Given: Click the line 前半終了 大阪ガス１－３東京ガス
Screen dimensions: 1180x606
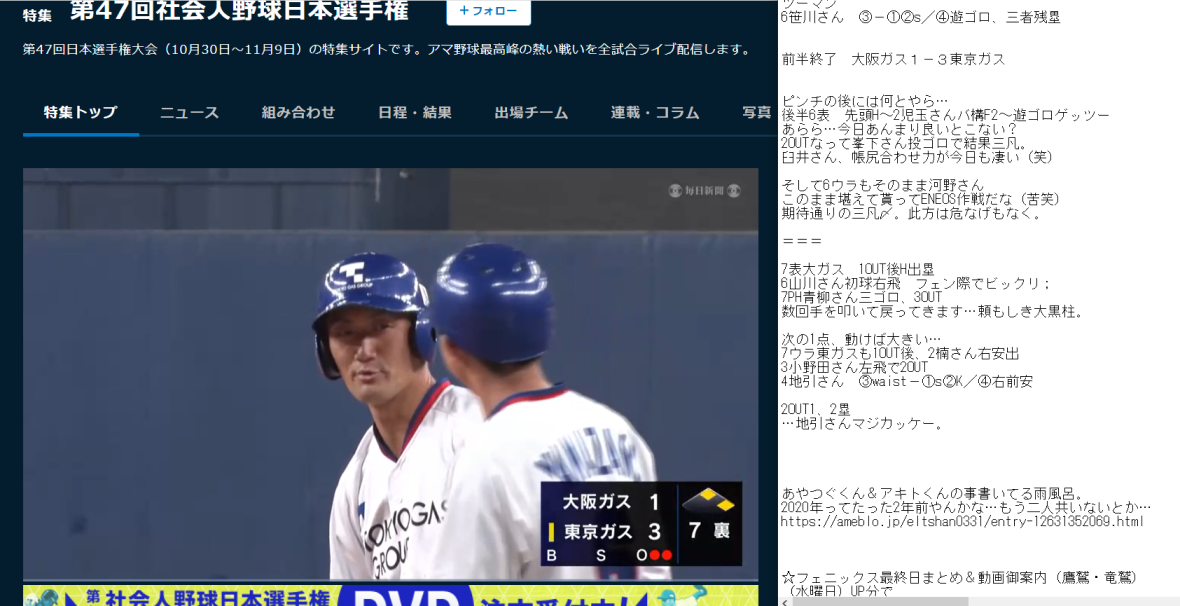Looking at the screenshot, I should pos(893,59).
